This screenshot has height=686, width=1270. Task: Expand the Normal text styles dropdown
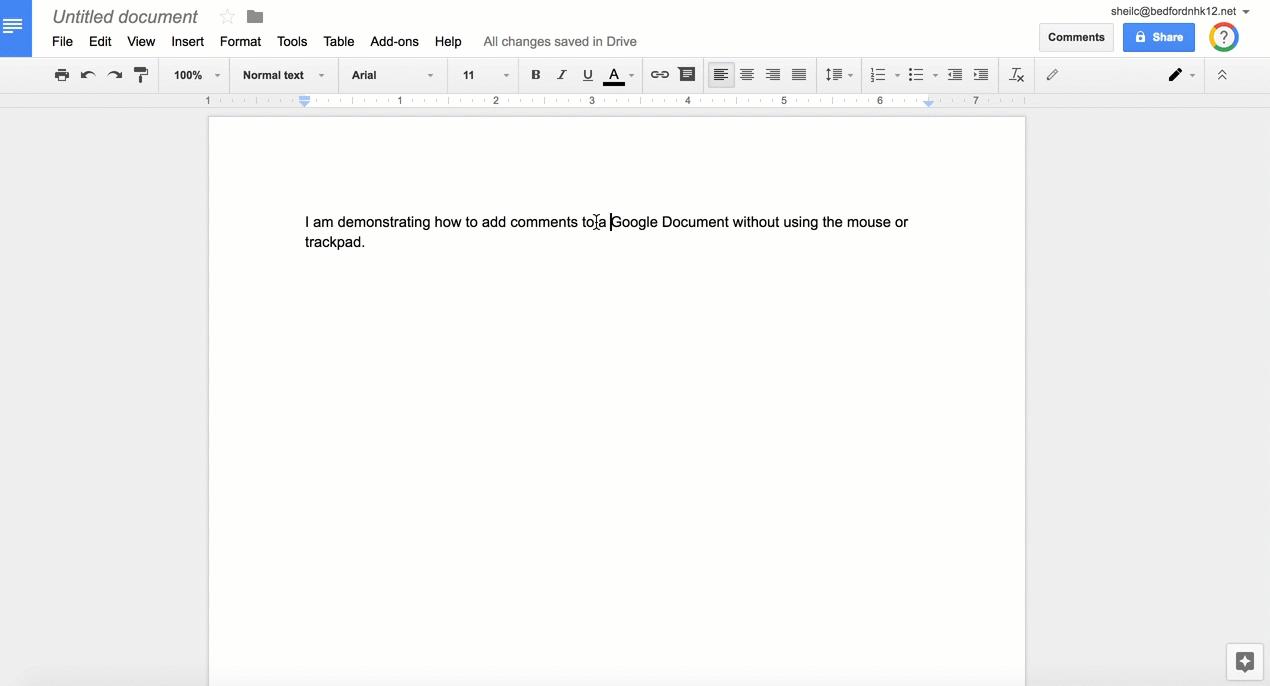click(283, 75)
